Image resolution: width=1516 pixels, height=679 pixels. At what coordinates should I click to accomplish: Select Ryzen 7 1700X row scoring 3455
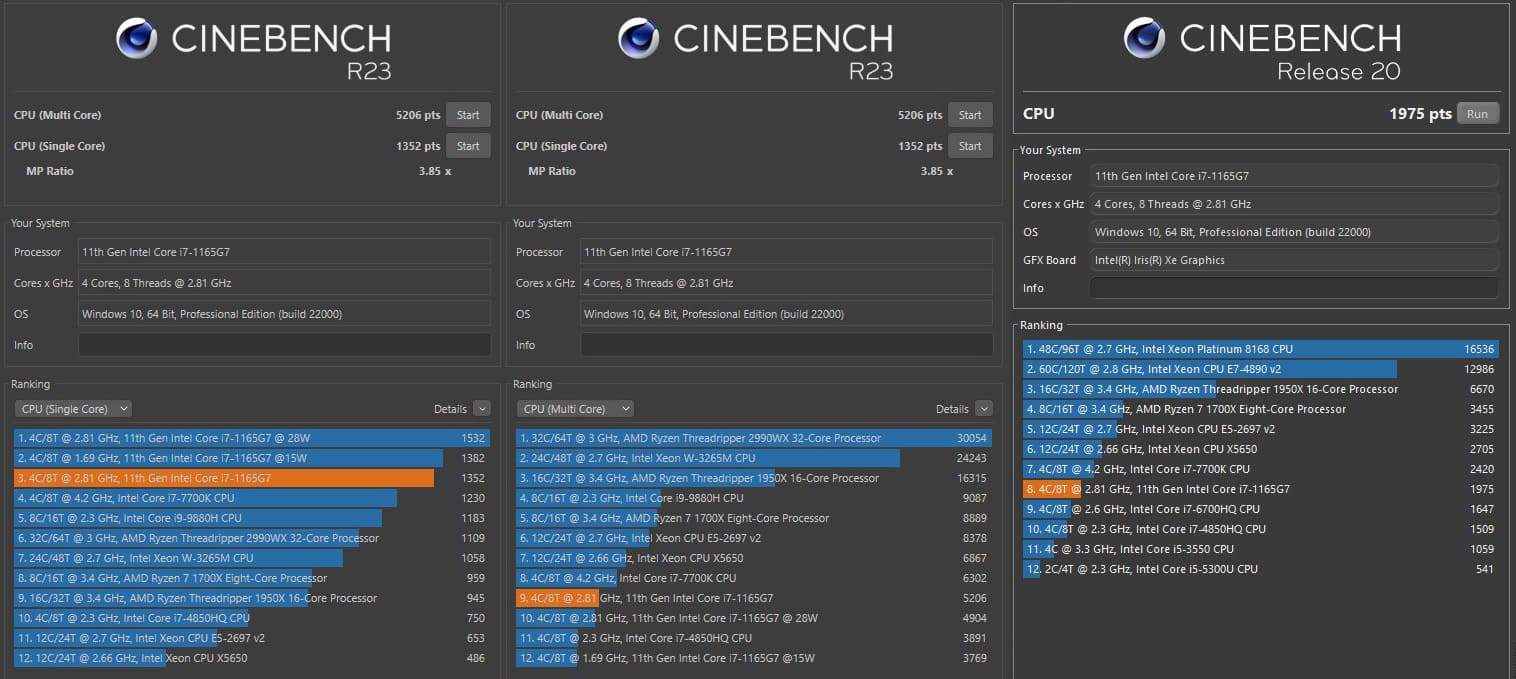tap(1260, 409)
